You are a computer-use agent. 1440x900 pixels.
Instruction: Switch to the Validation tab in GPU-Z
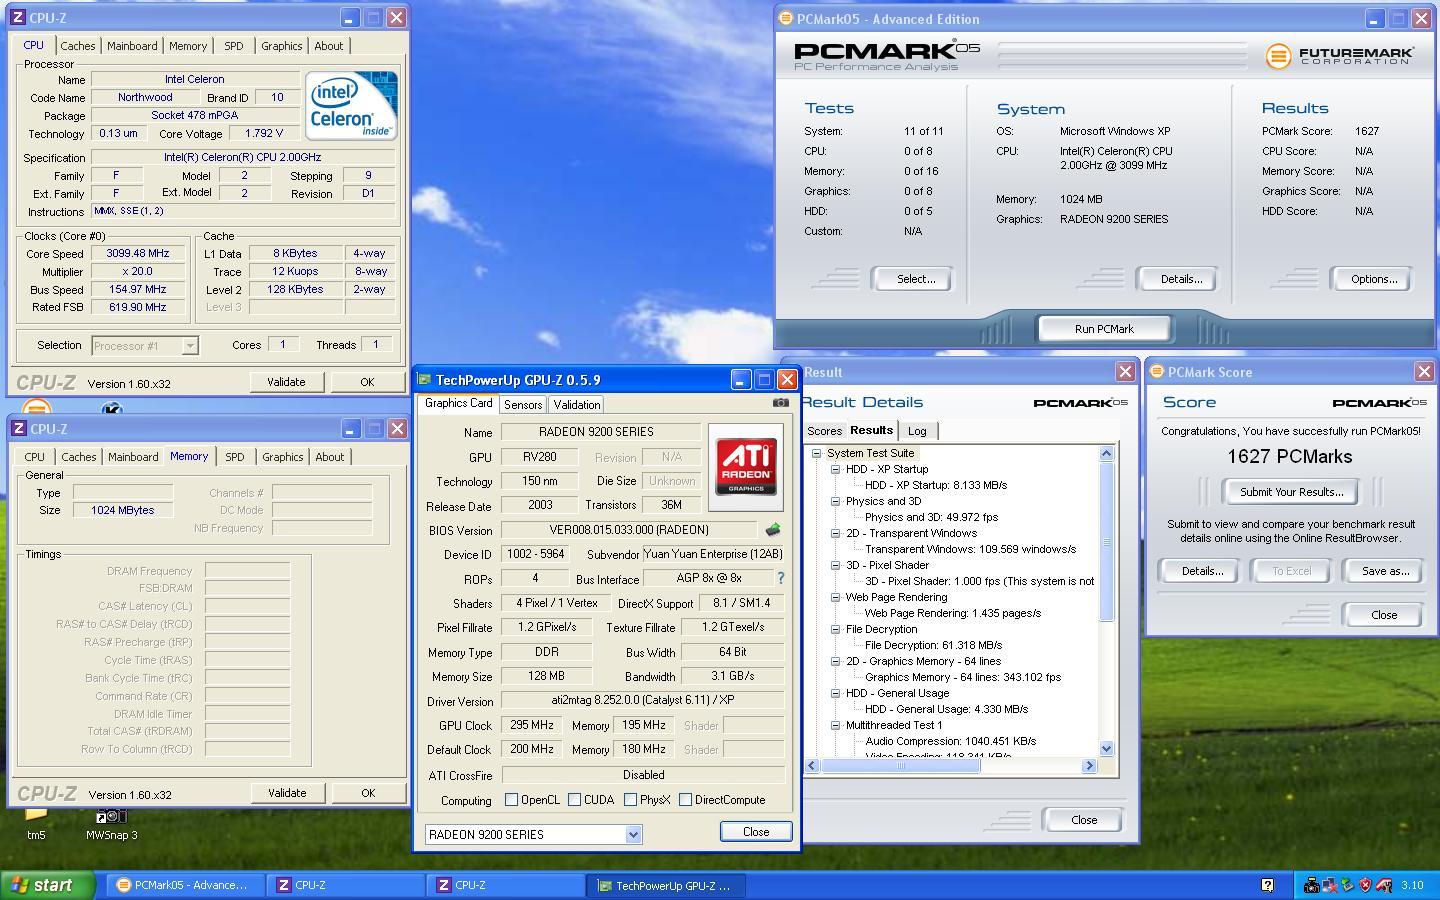click(577, 405)
